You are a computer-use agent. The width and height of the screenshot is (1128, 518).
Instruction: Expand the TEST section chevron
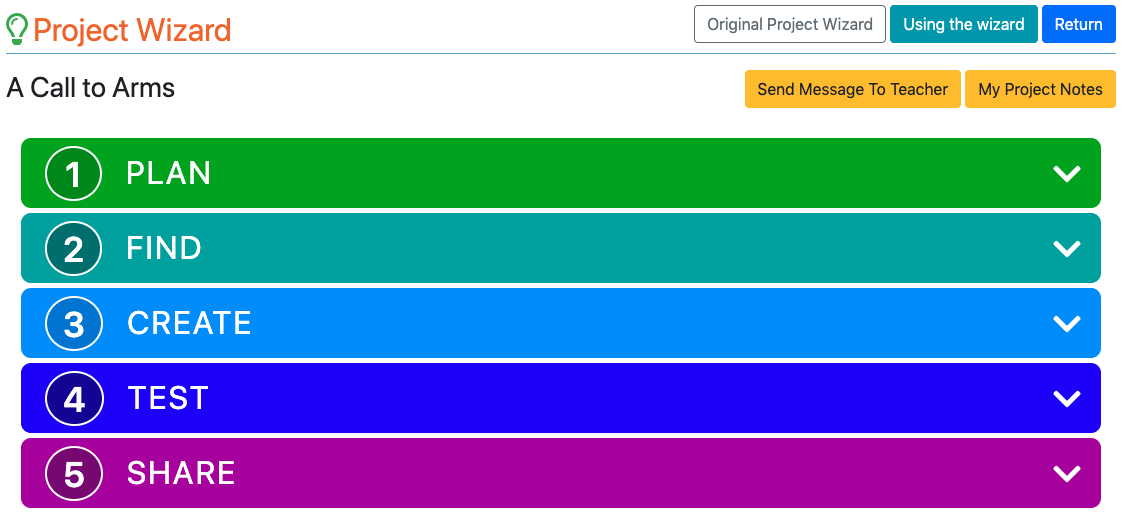1067,399
